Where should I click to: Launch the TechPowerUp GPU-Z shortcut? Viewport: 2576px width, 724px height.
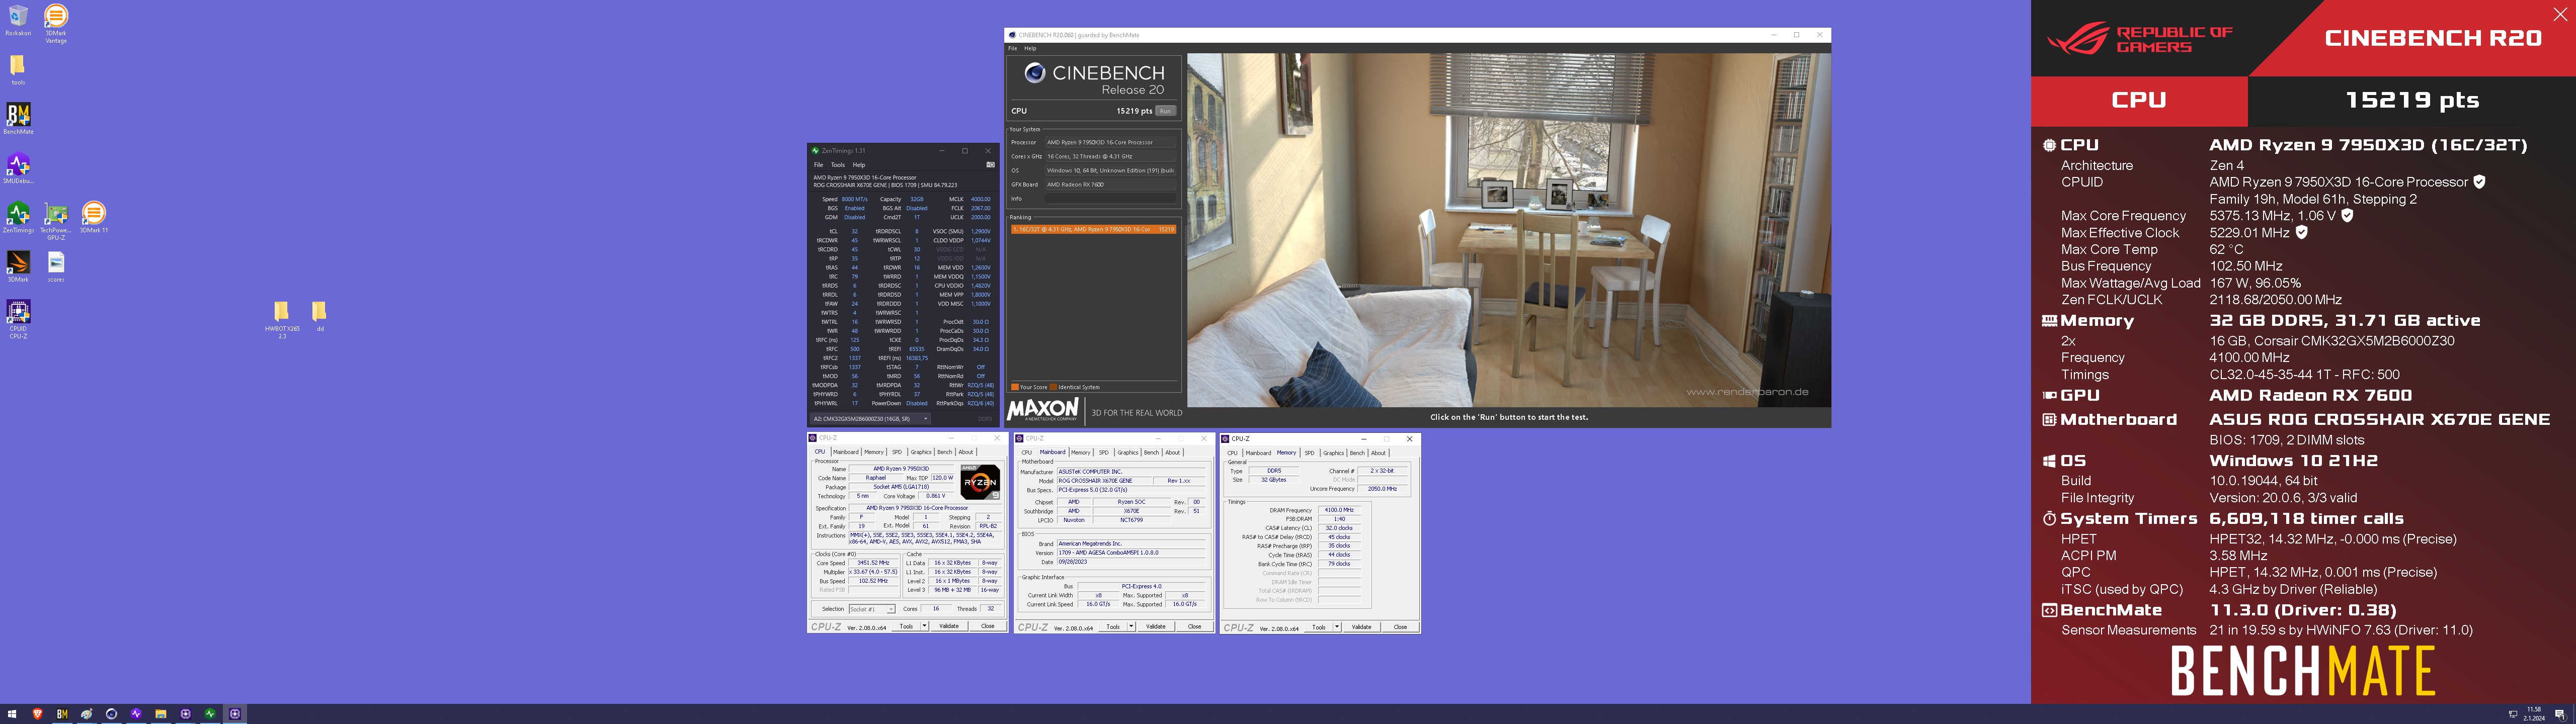(x=56, y=220)
